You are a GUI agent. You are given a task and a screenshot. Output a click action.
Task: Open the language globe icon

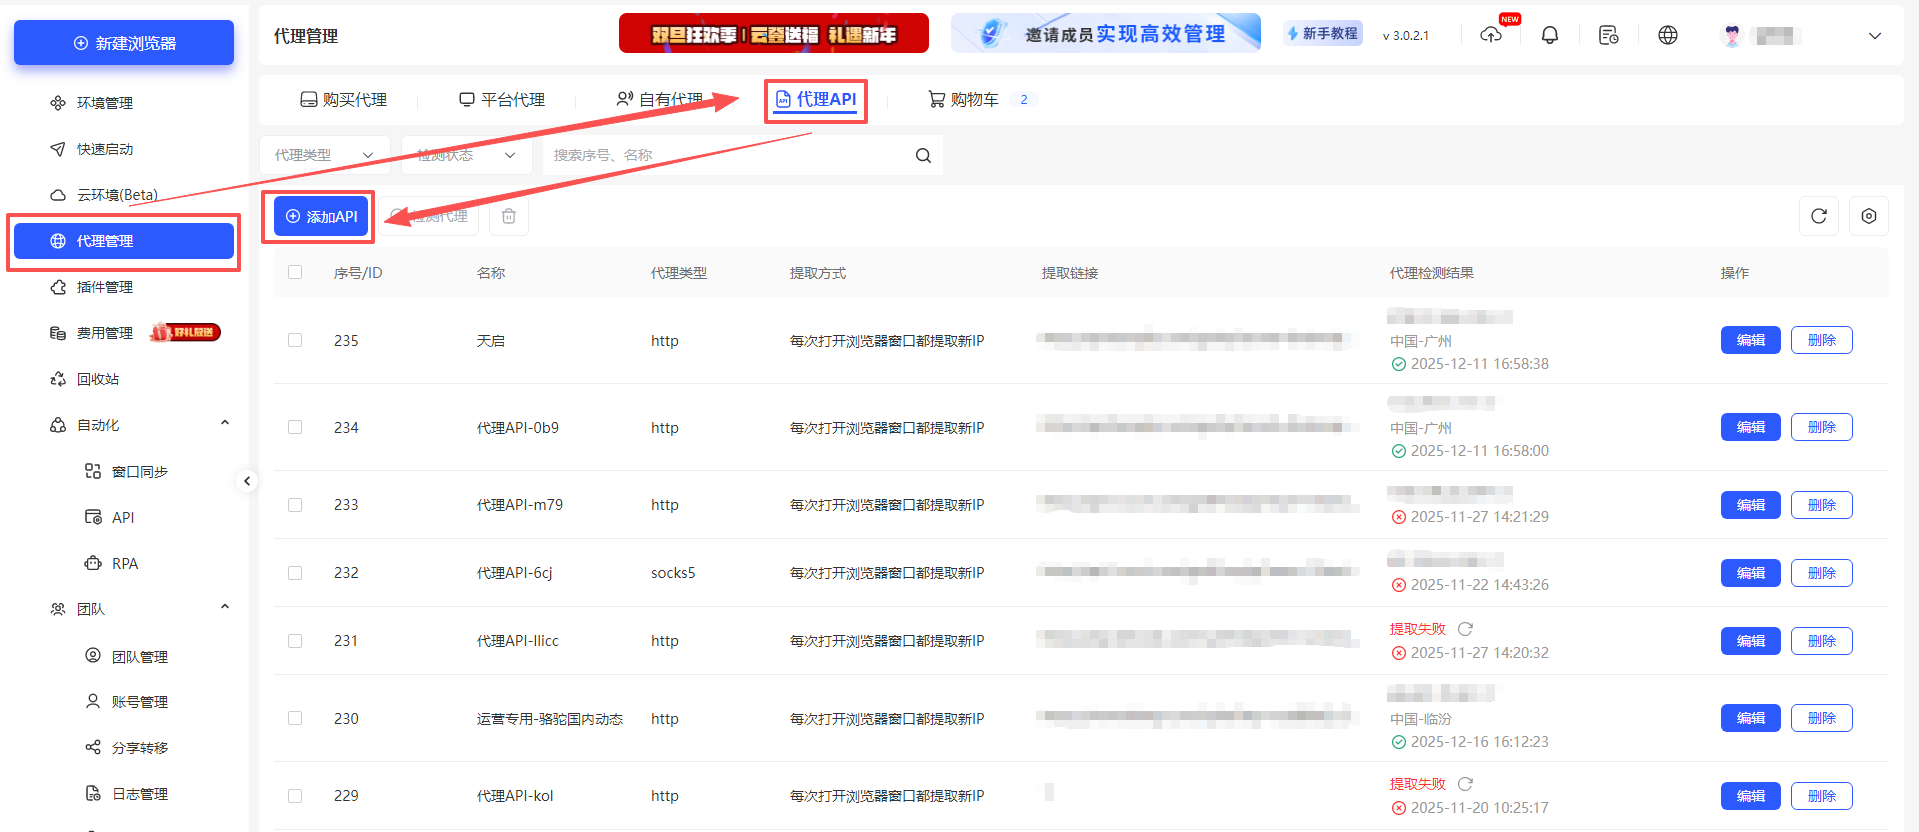coord(1668,35)
